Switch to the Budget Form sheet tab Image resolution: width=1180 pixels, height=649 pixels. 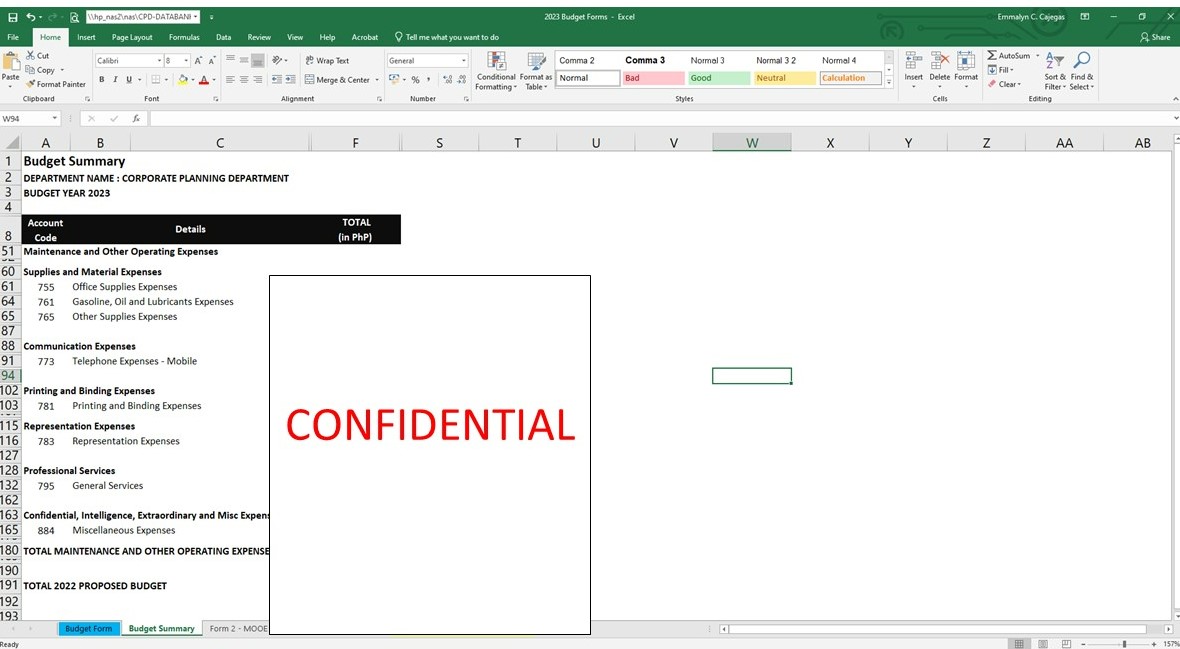tap(89, 629)
